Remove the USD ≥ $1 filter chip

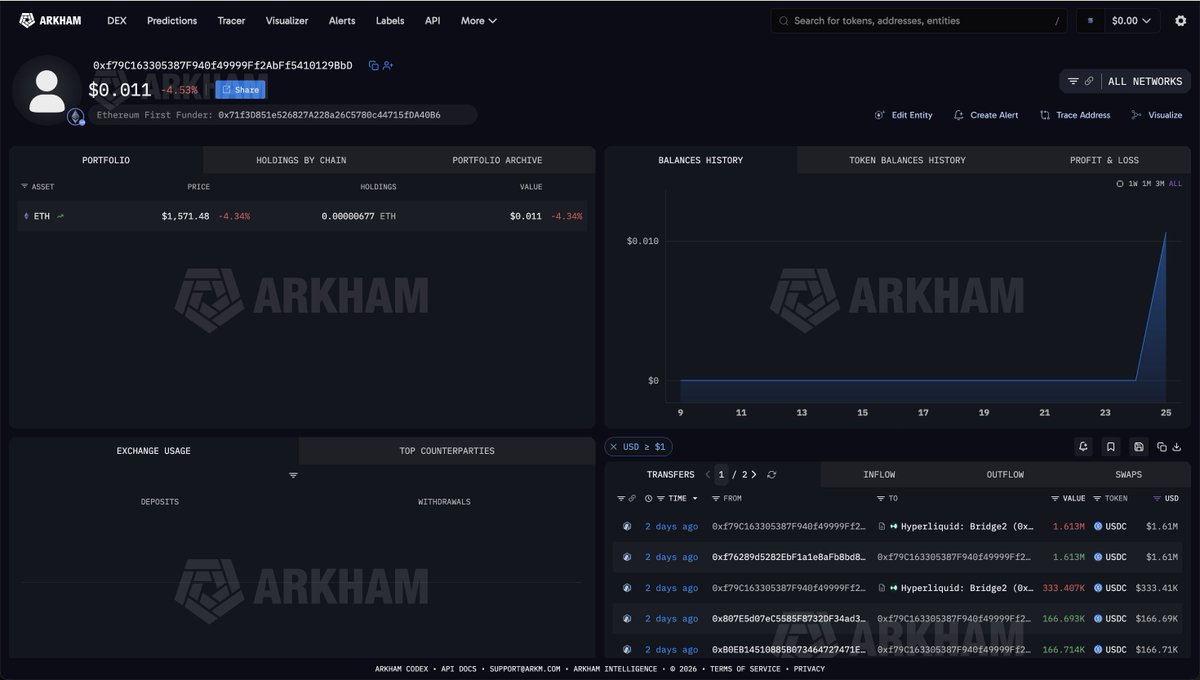tap(613, 447)
